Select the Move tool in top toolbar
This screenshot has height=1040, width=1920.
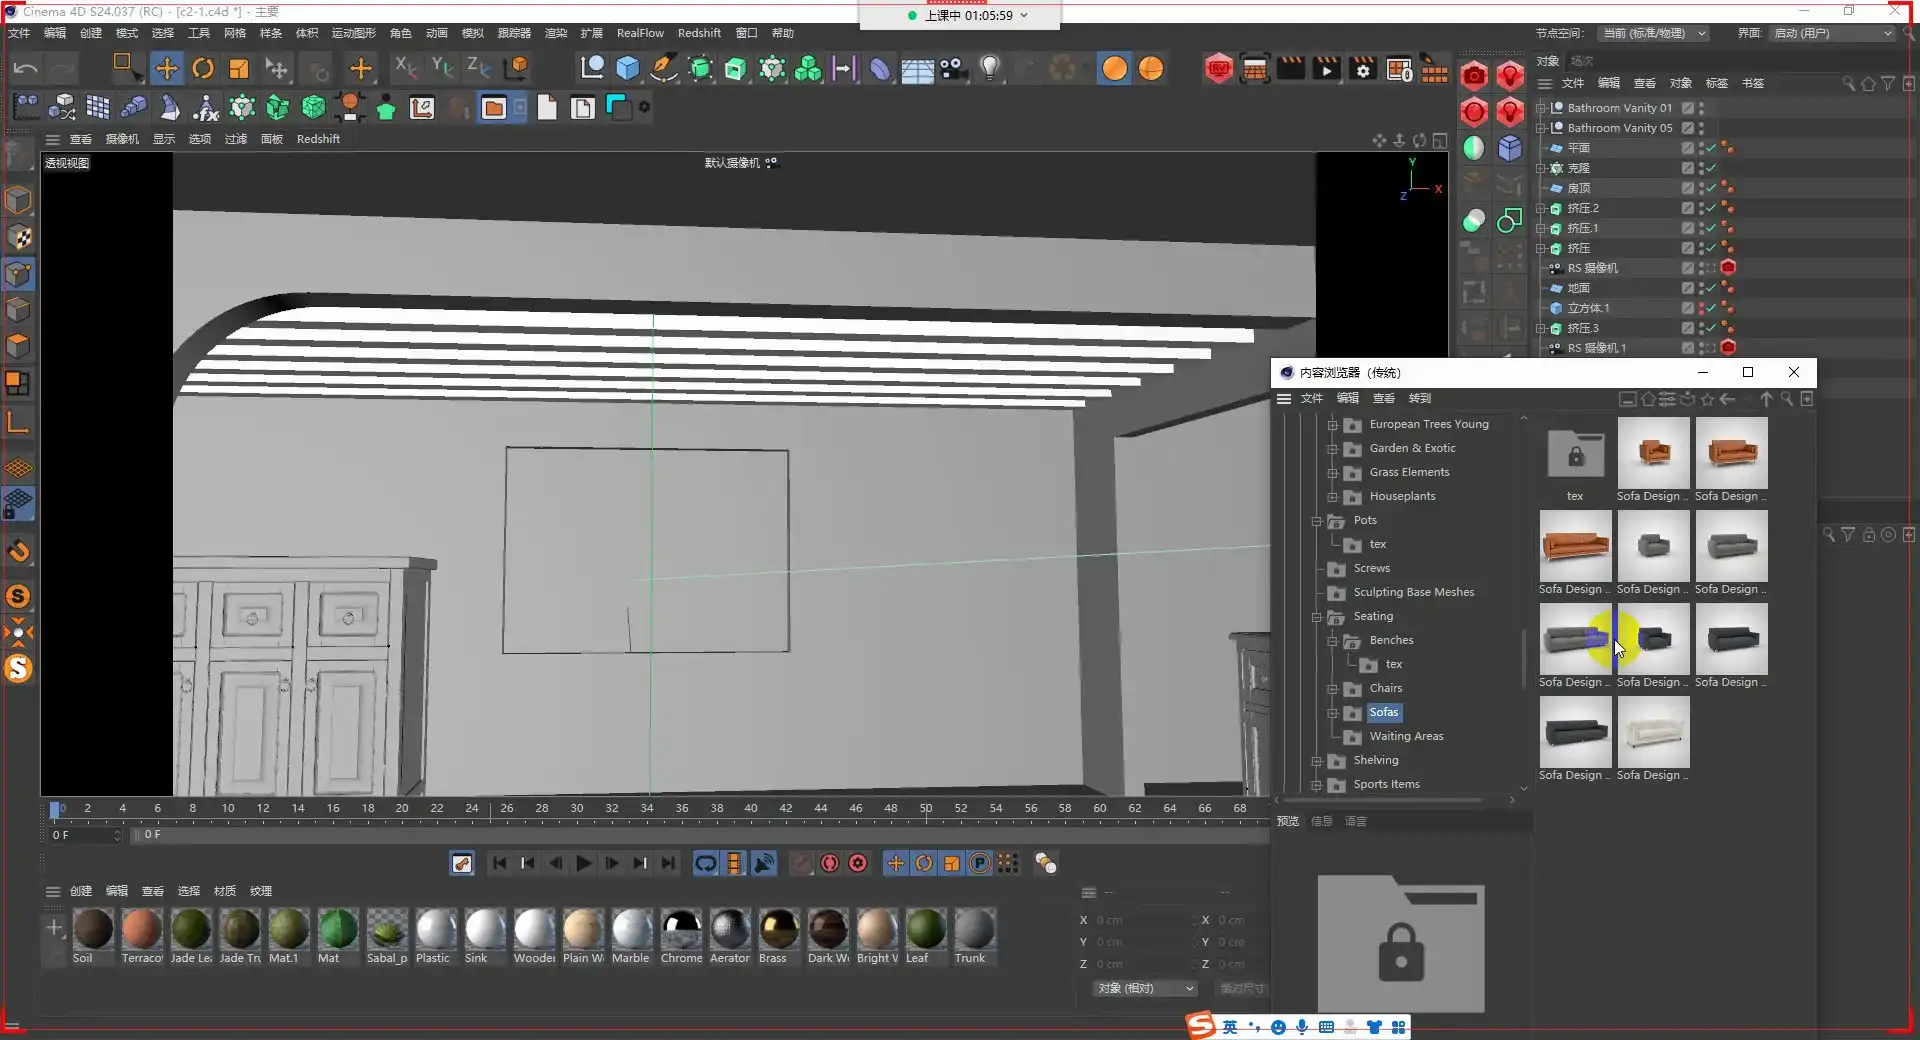coord(166,68)
